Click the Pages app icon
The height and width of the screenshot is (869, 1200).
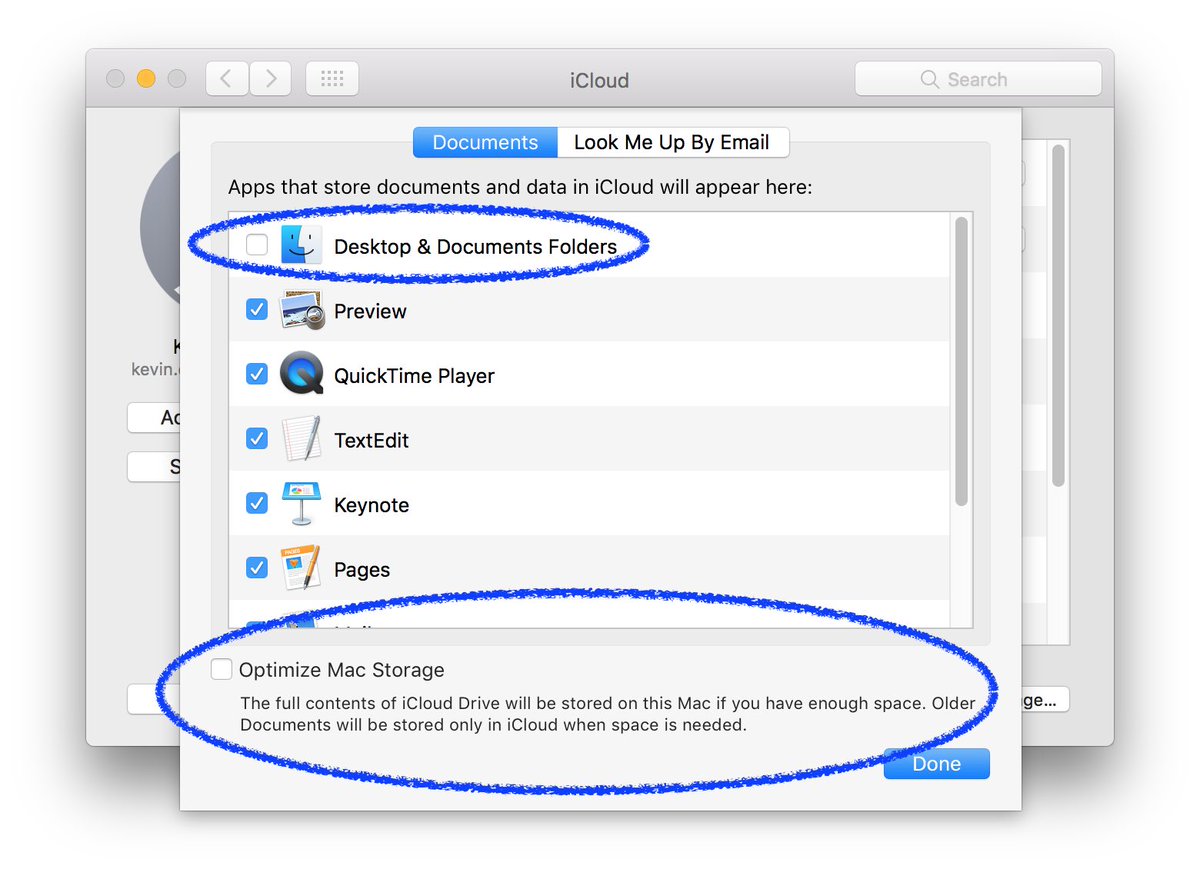301,568
